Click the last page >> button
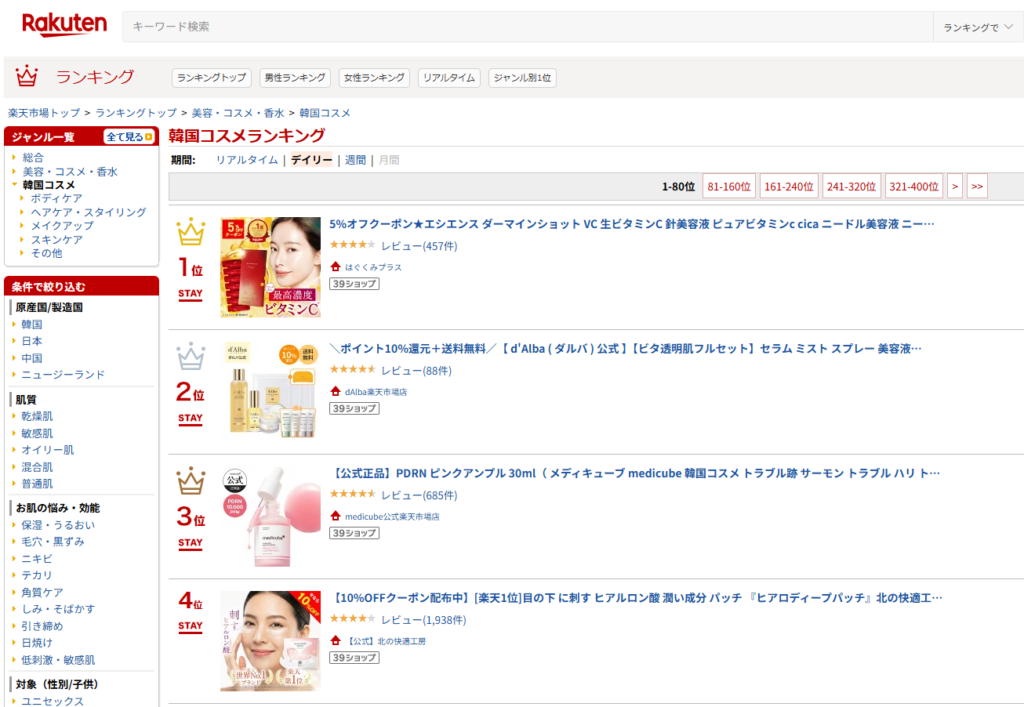1024x707 pixels. coord(977,186)
